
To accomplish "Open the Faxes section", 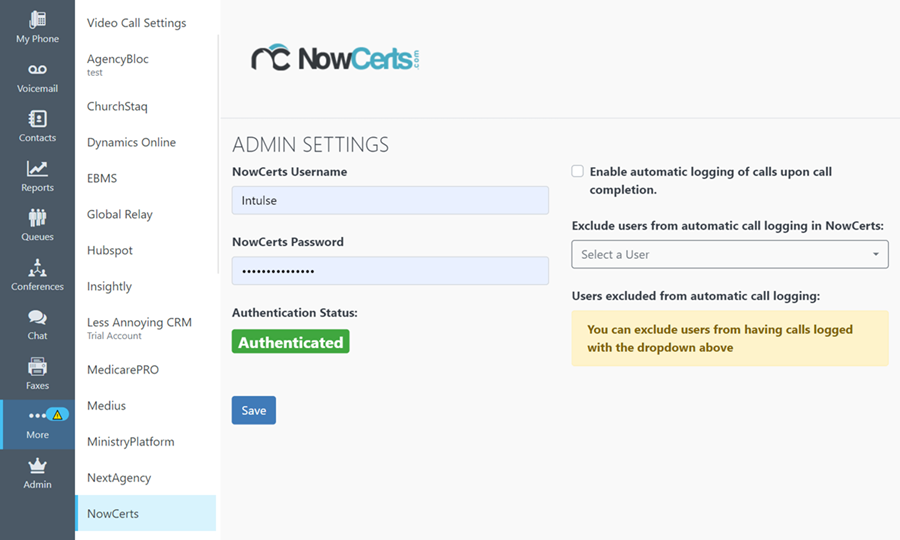I will (x=37, y=374).
